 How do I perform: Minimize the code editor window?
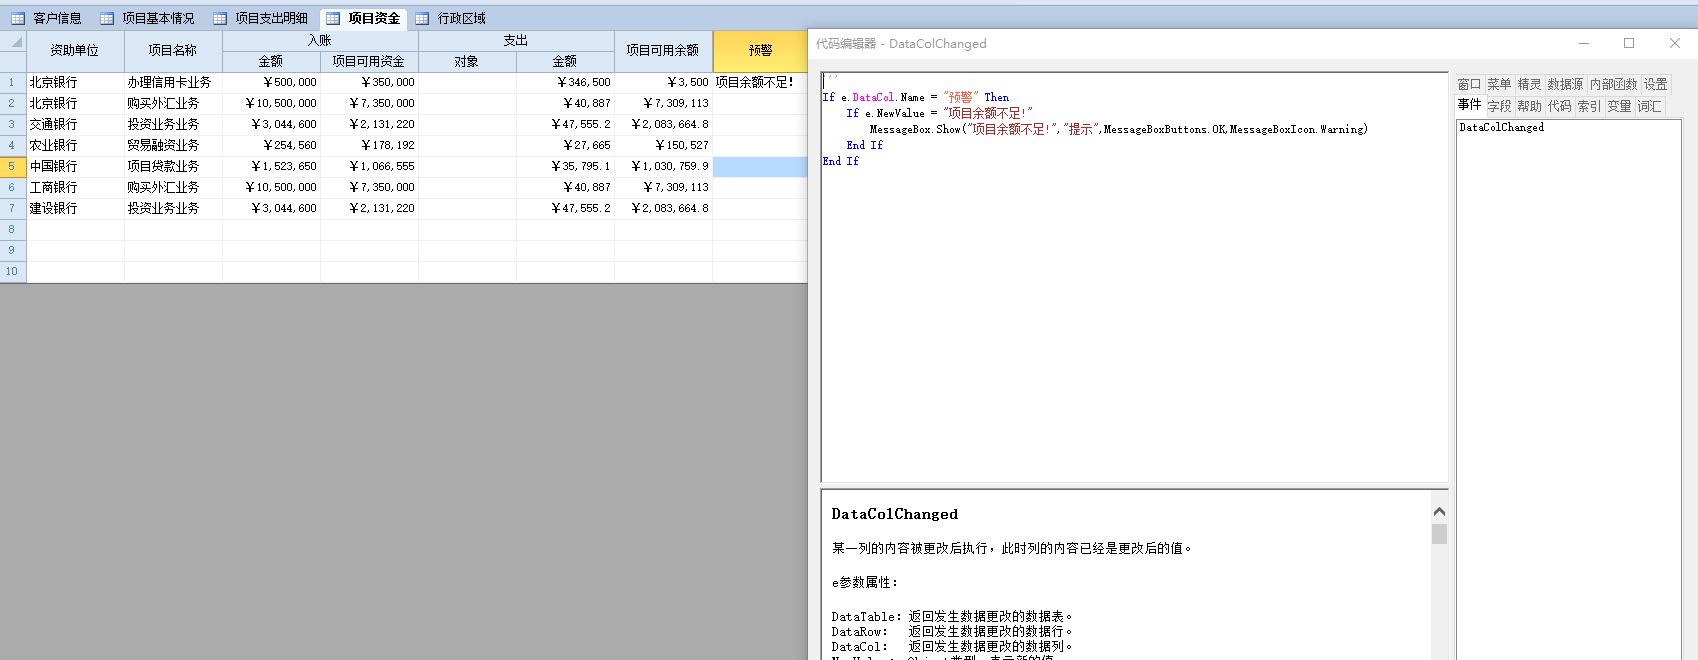(1584, 43)
